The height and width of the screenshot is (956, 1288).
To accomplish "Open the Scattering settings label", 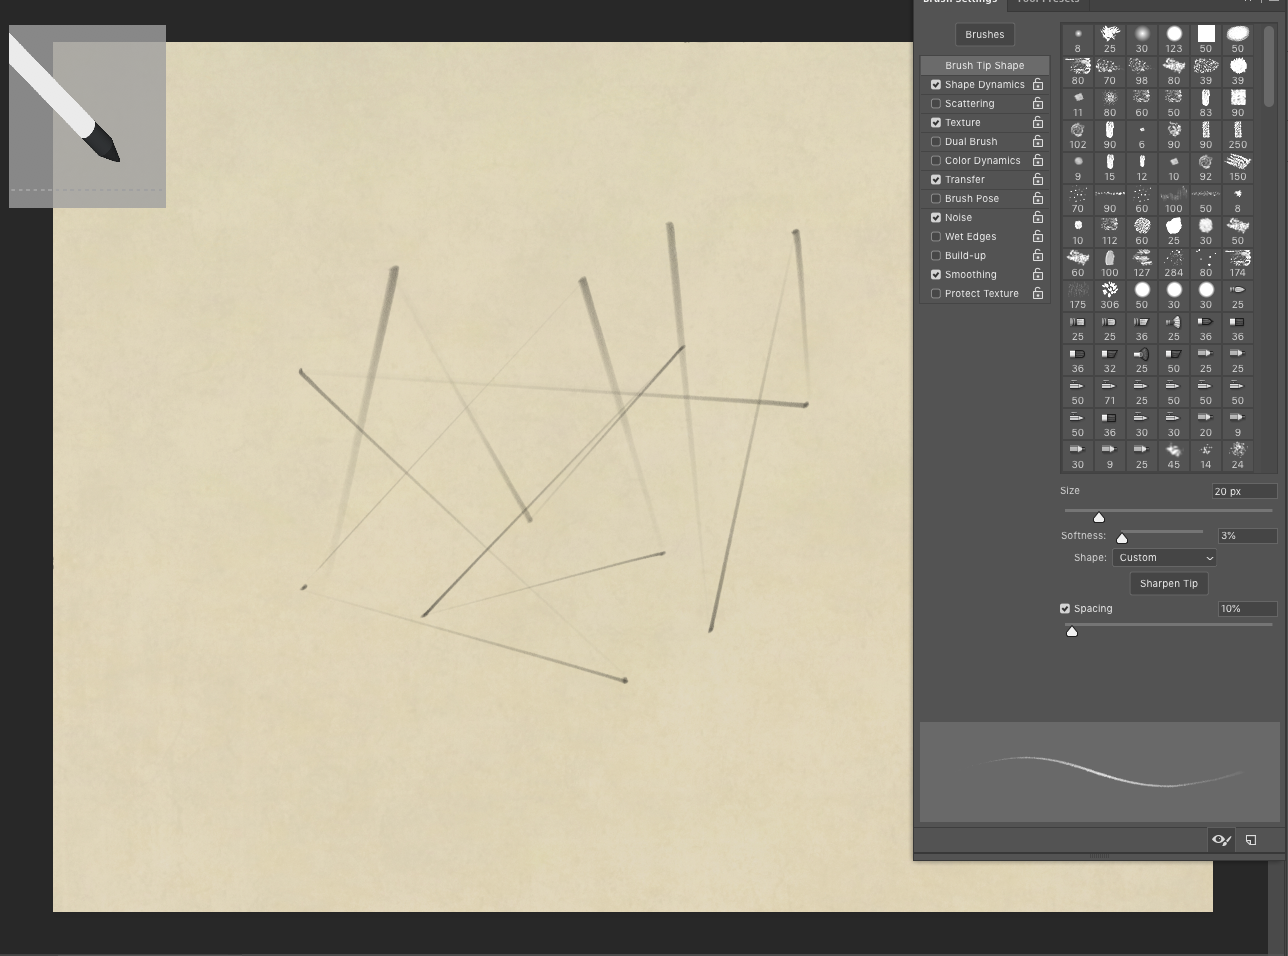I will point(969,104).
